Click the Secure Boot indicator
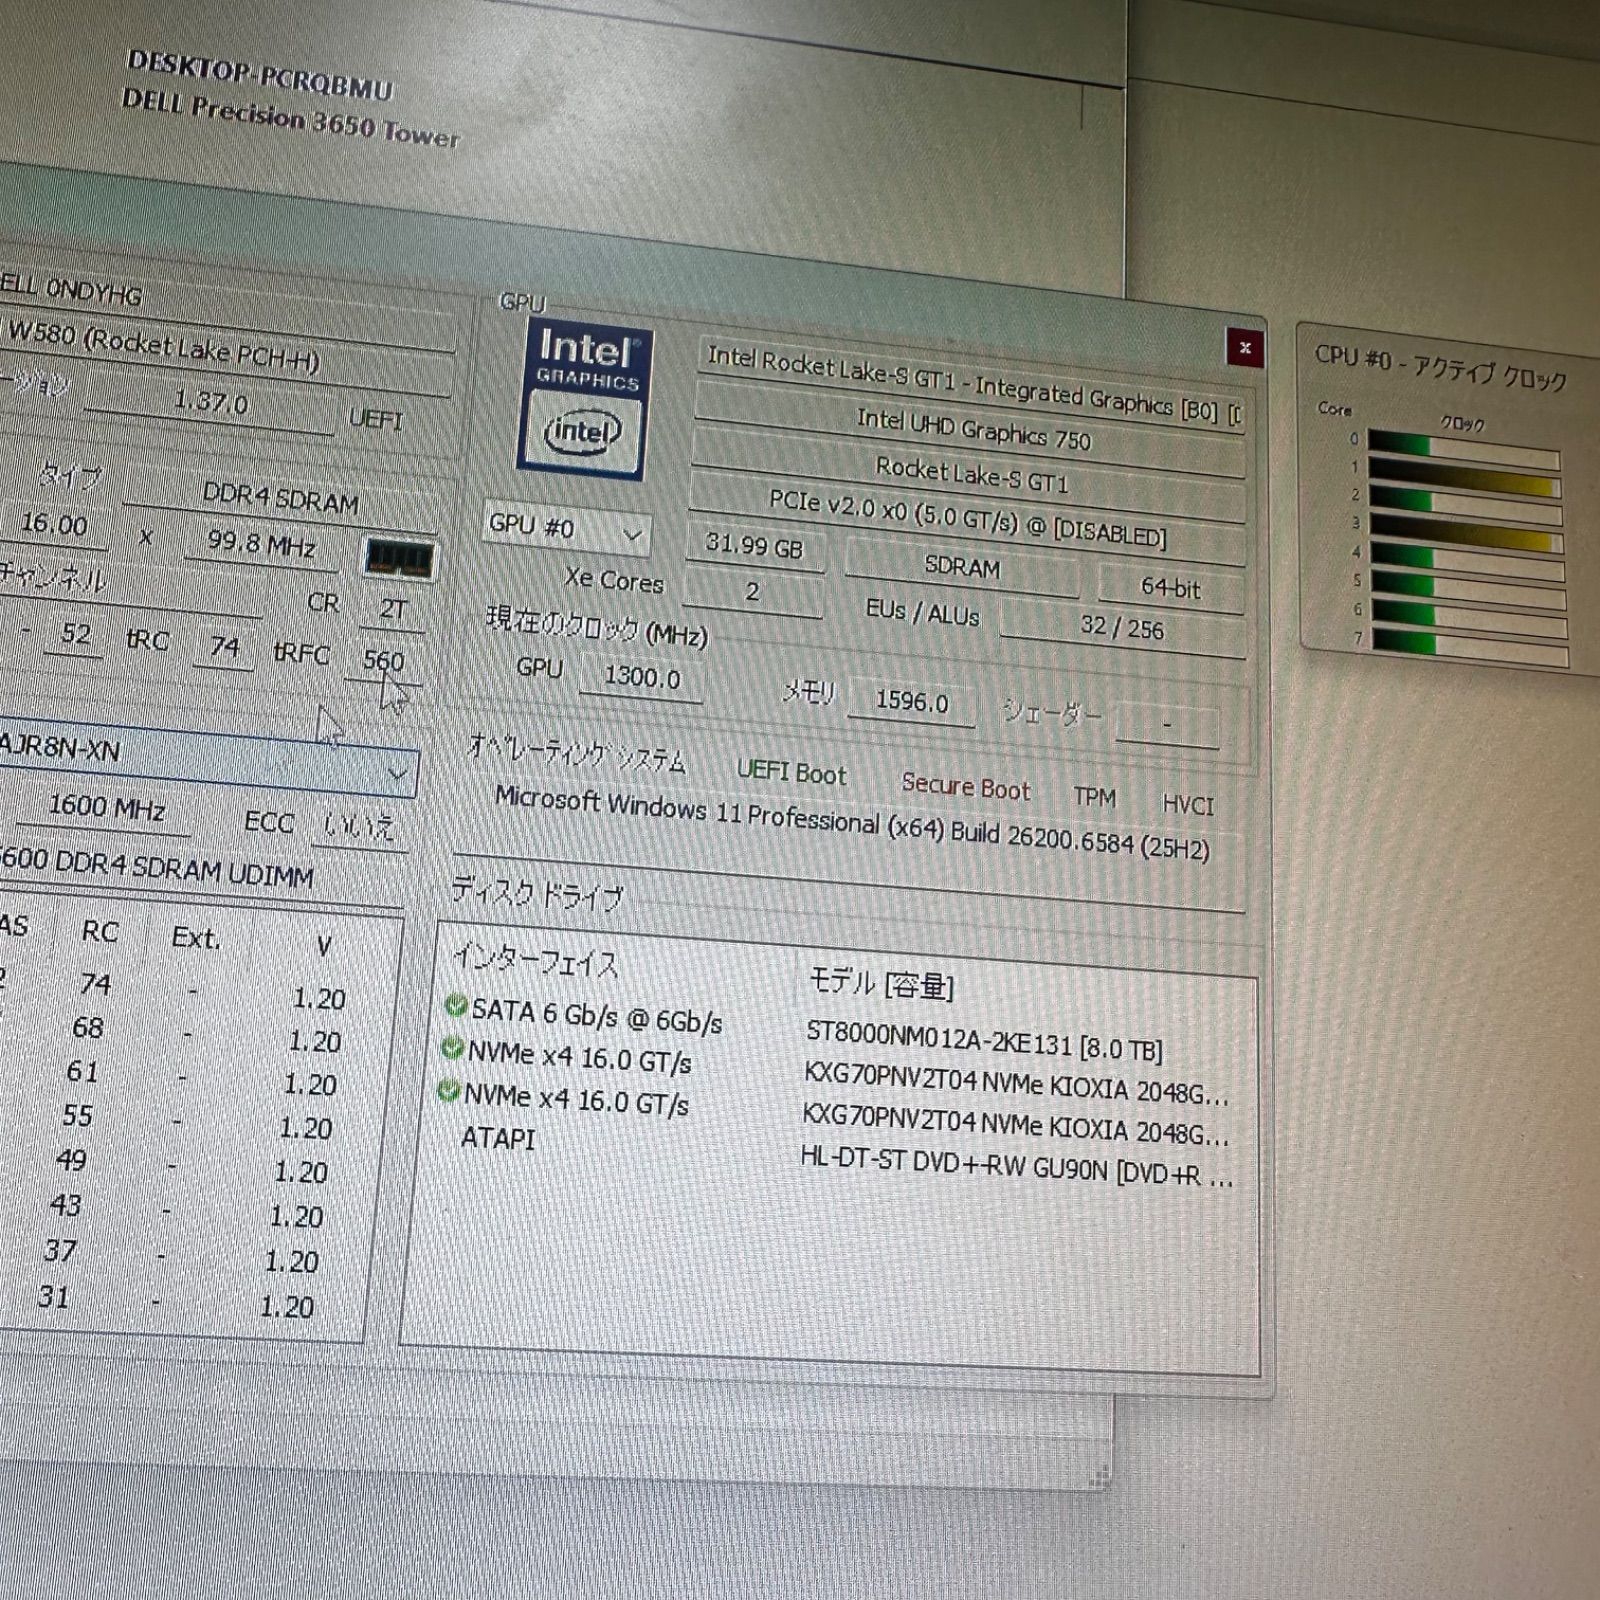 click(965, 787)
